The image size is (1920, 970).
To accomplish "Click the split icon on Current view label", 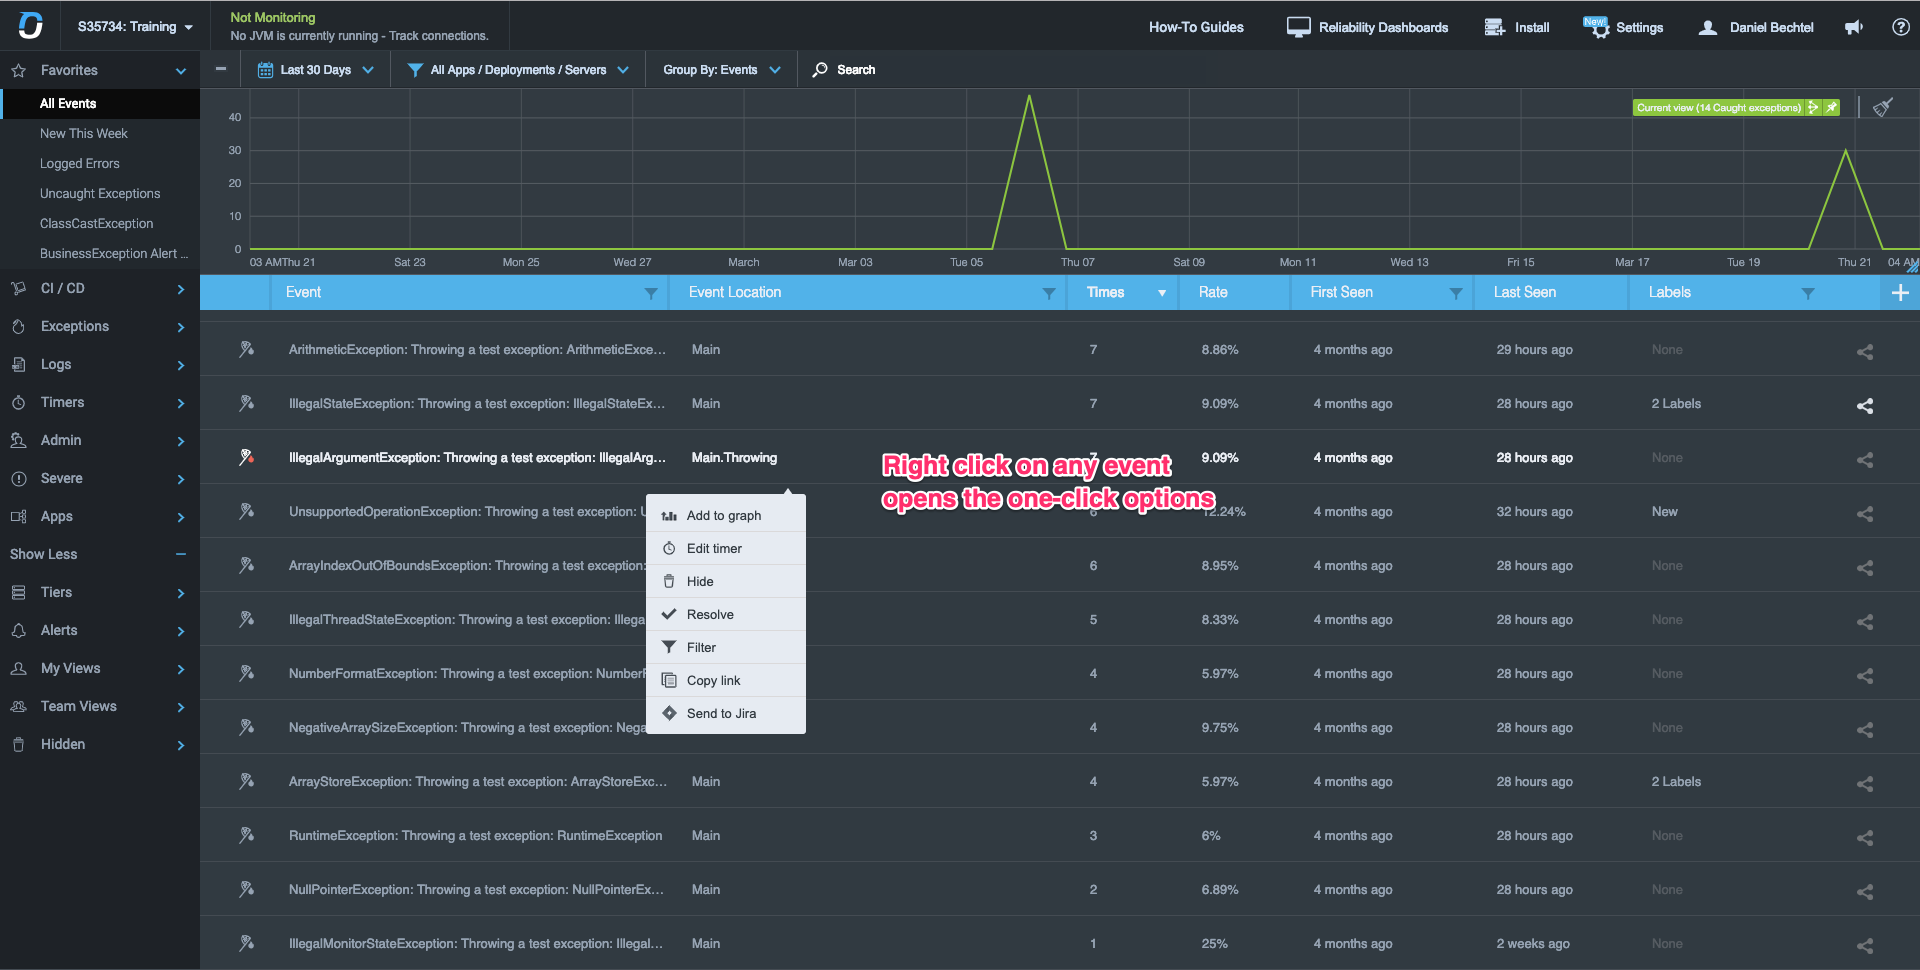I will point(1813,107).
